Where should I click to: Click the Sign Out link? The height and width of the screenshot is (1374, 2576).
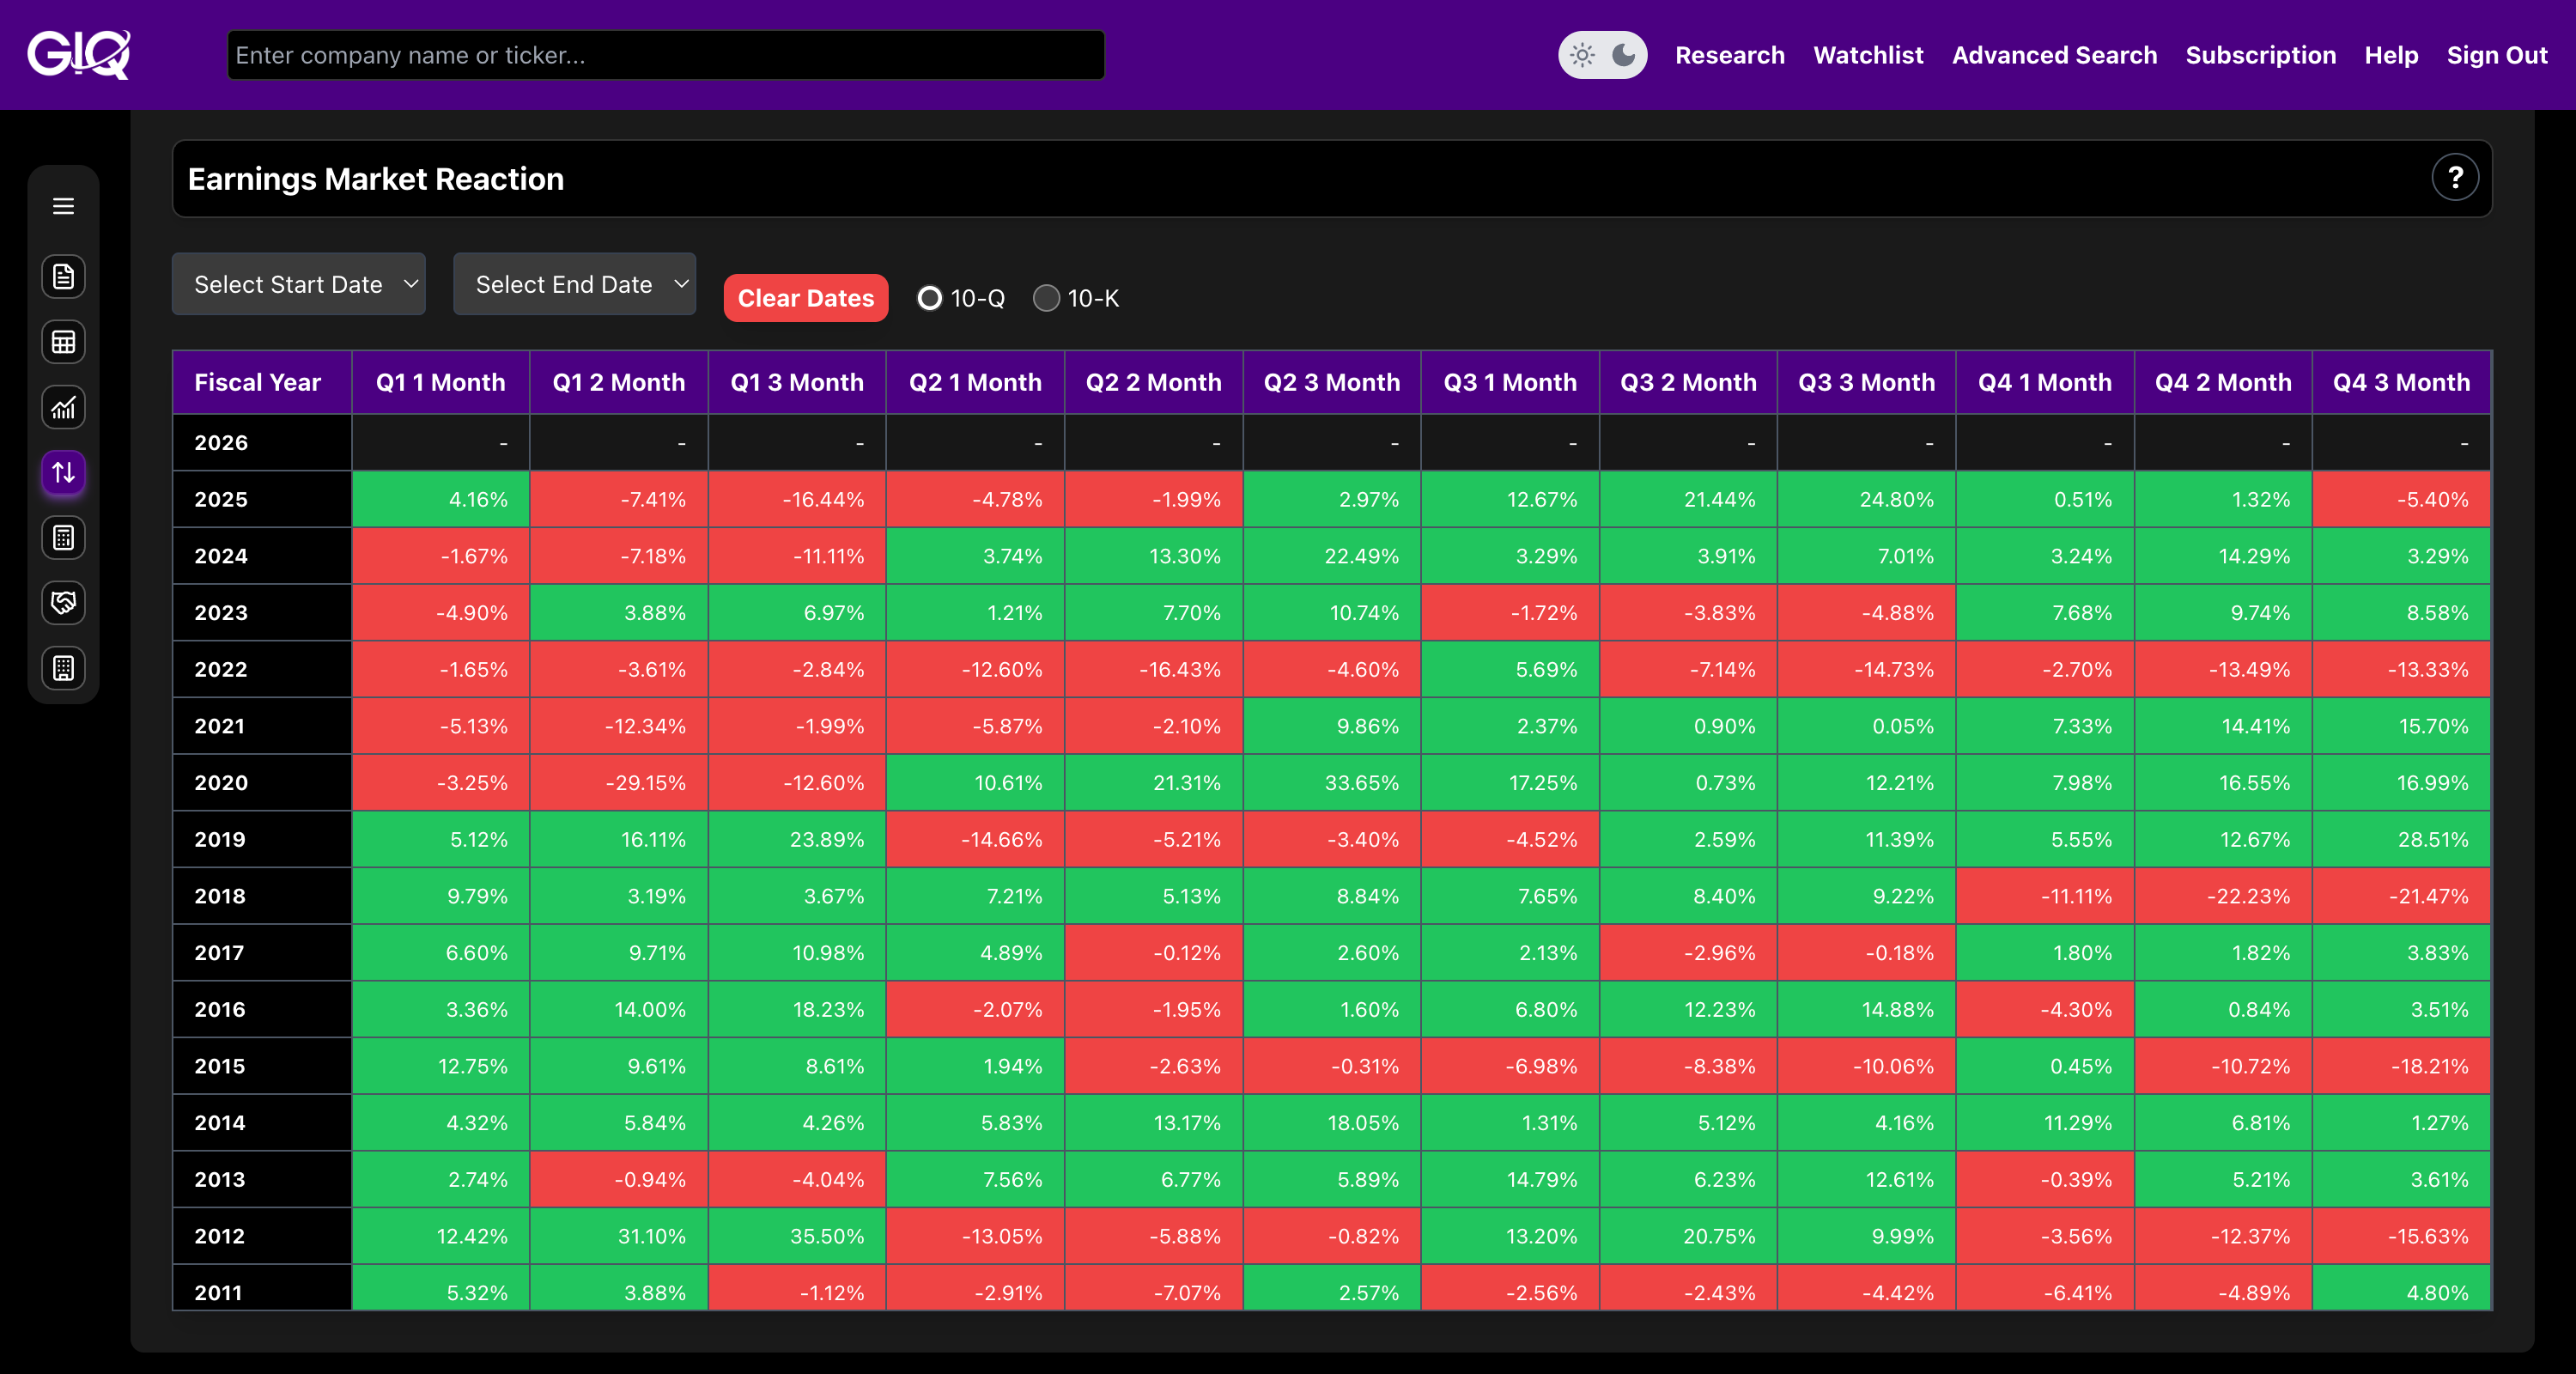pos(2496,55)
